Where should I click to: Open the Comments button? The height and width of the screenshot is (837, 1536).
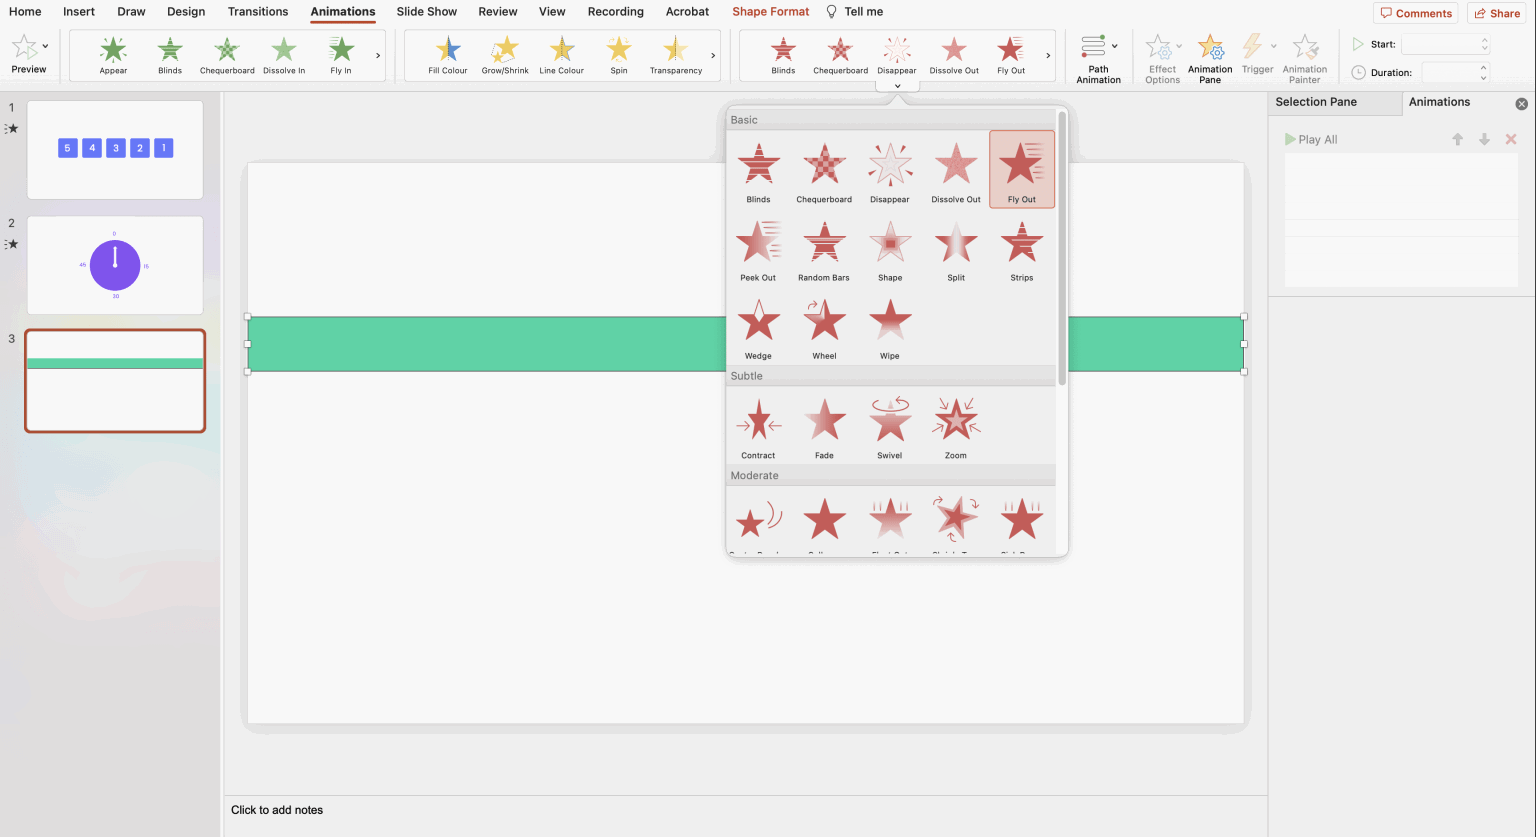(x=1416, y=13)
